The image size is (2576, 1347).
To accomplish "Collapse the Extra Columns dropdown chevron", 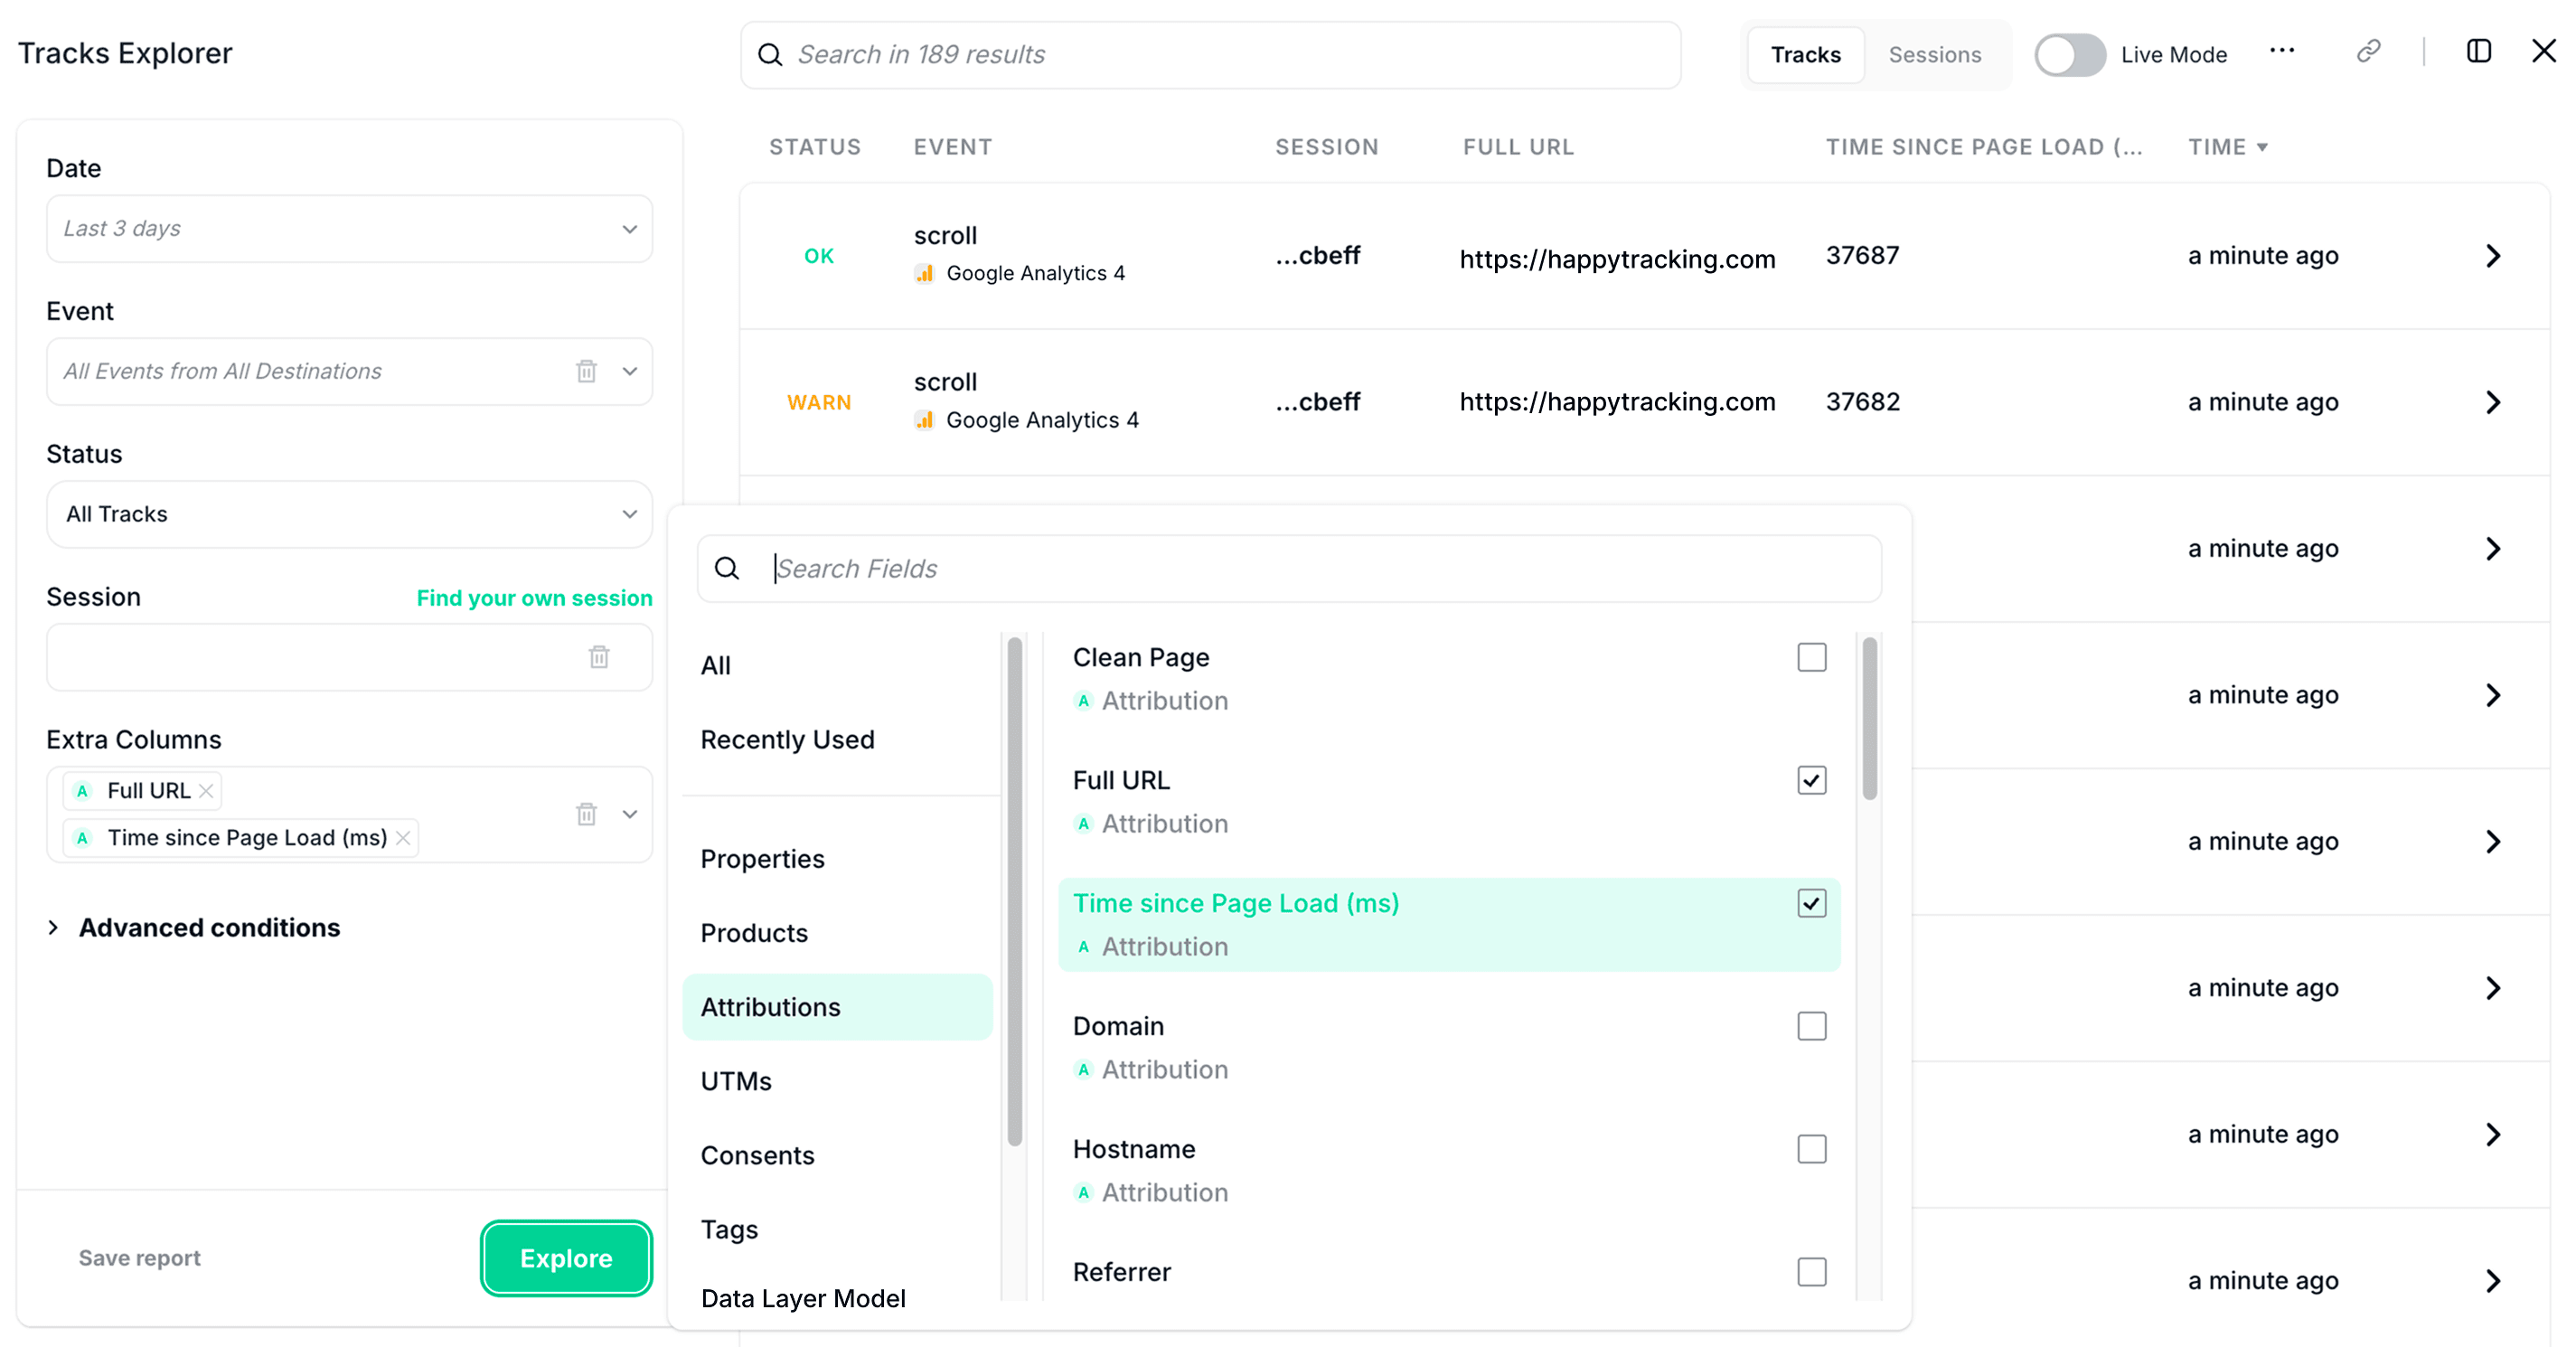I will point(630,814).
